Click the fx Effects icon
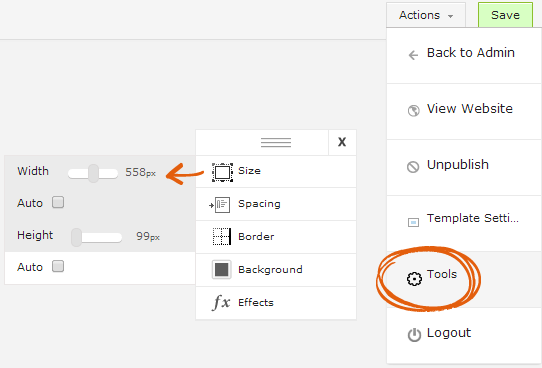 click(x=221, y=302)
